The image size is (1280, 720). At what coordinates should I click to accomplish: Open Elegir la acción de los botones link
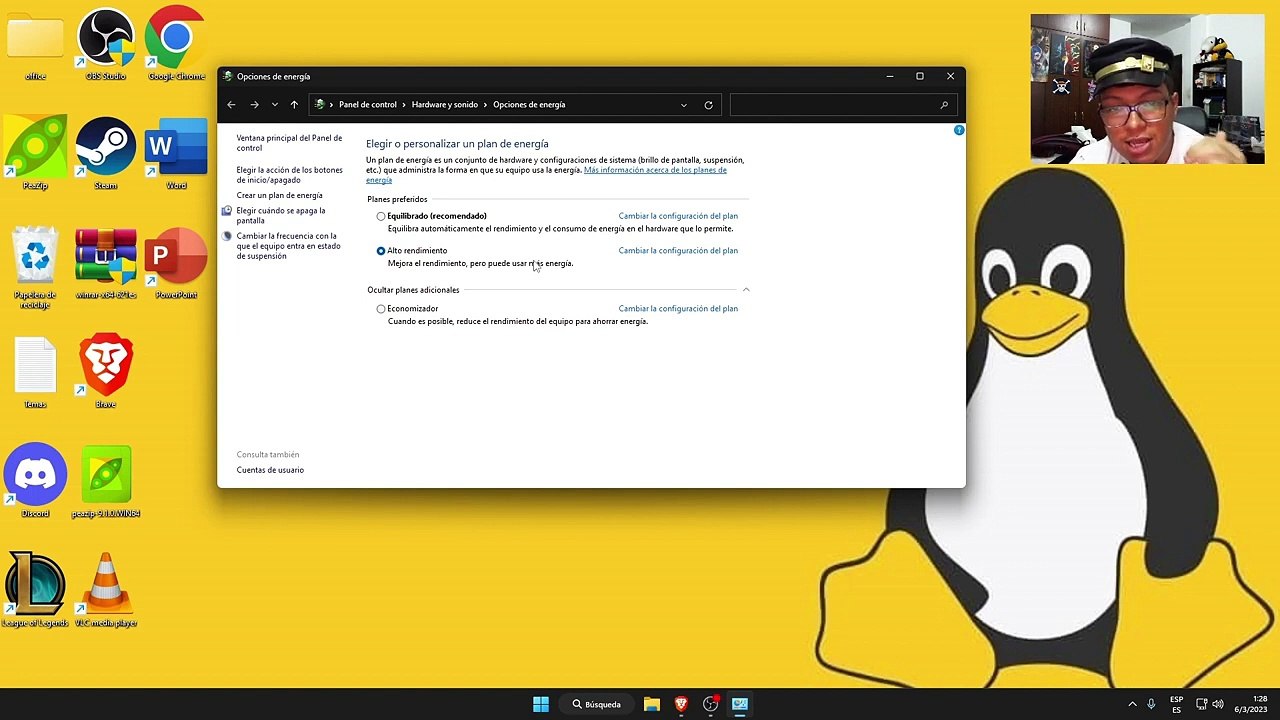289,175
